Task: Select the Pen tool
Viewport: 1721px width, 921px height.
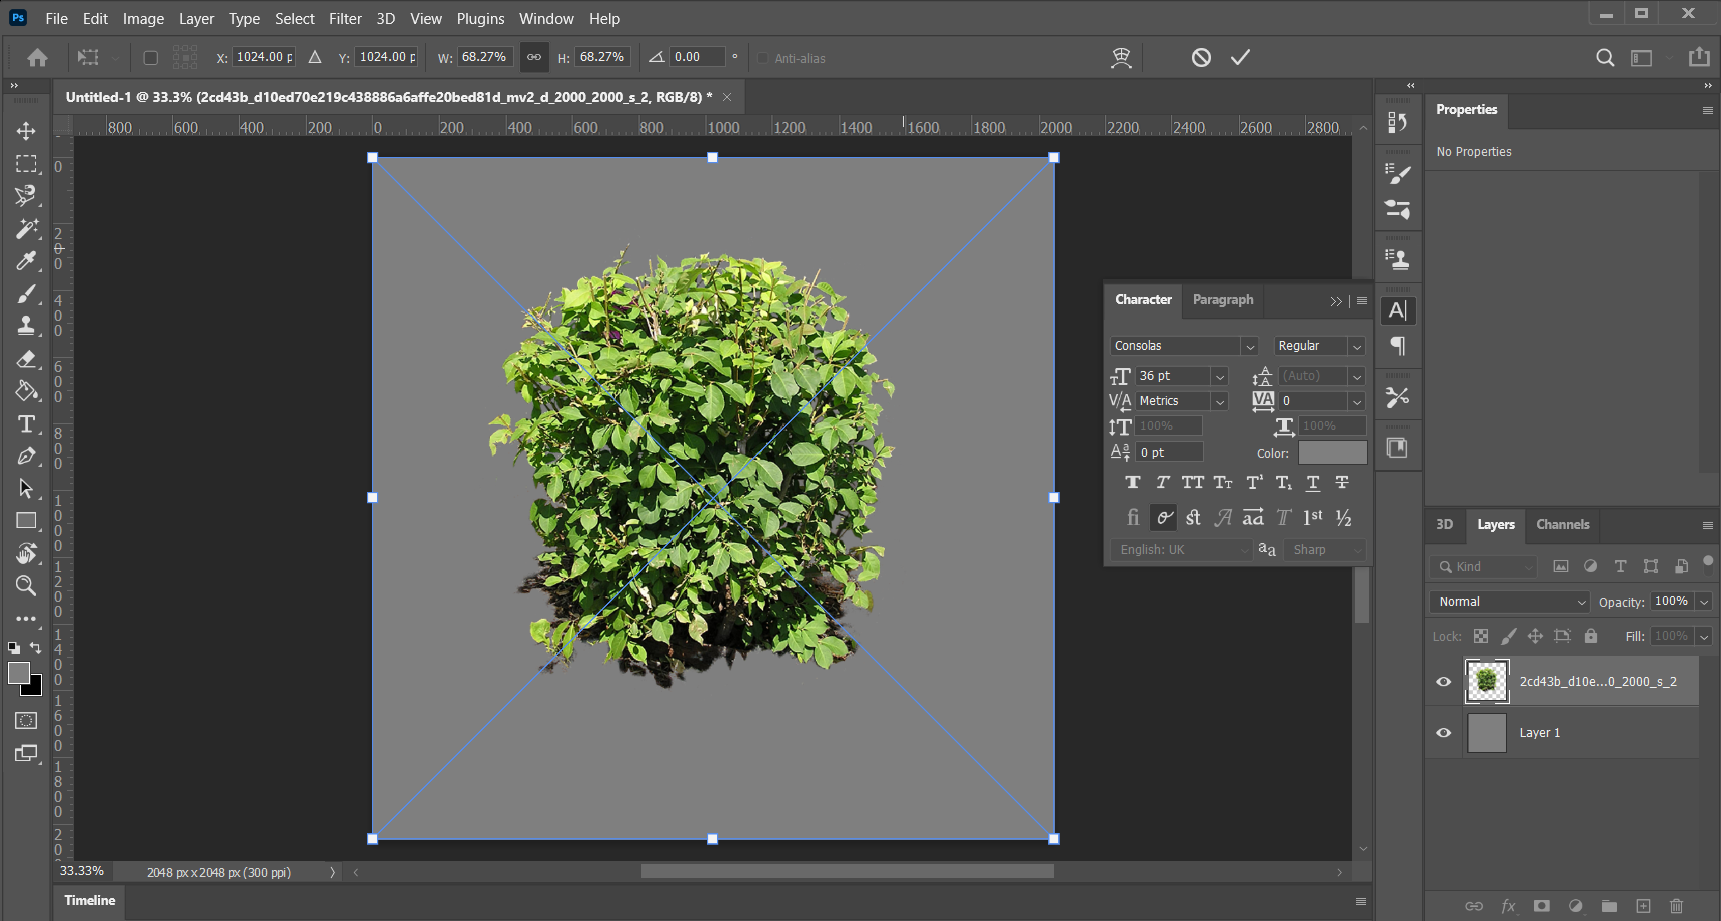Action: click(x=26, y=456)
